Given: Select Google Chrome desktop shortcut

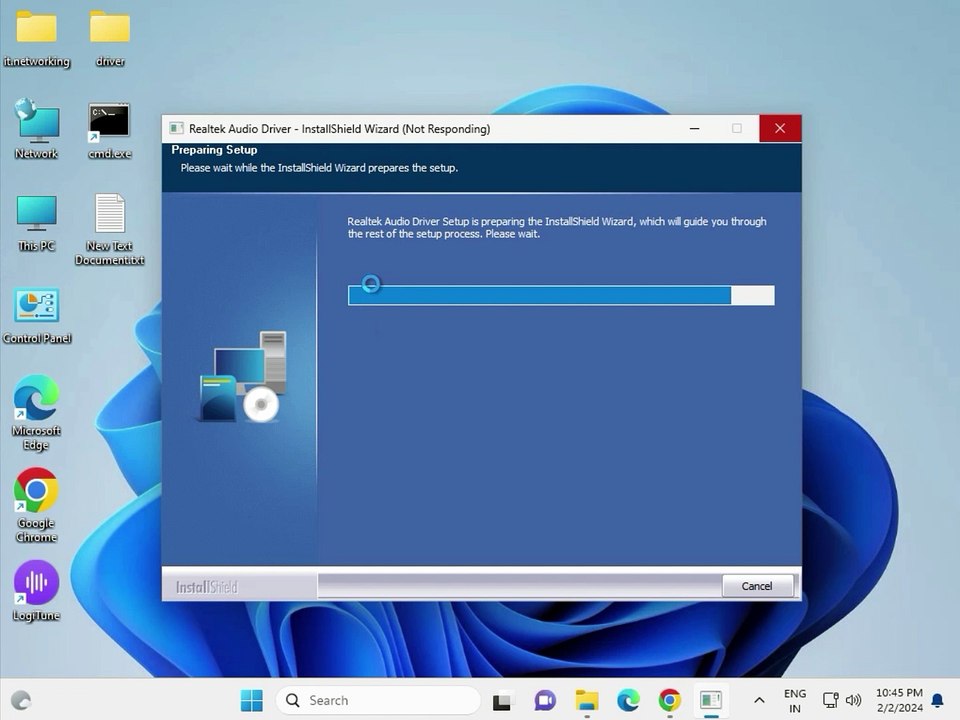Looking at the screenshot, I should coord(36,505).
